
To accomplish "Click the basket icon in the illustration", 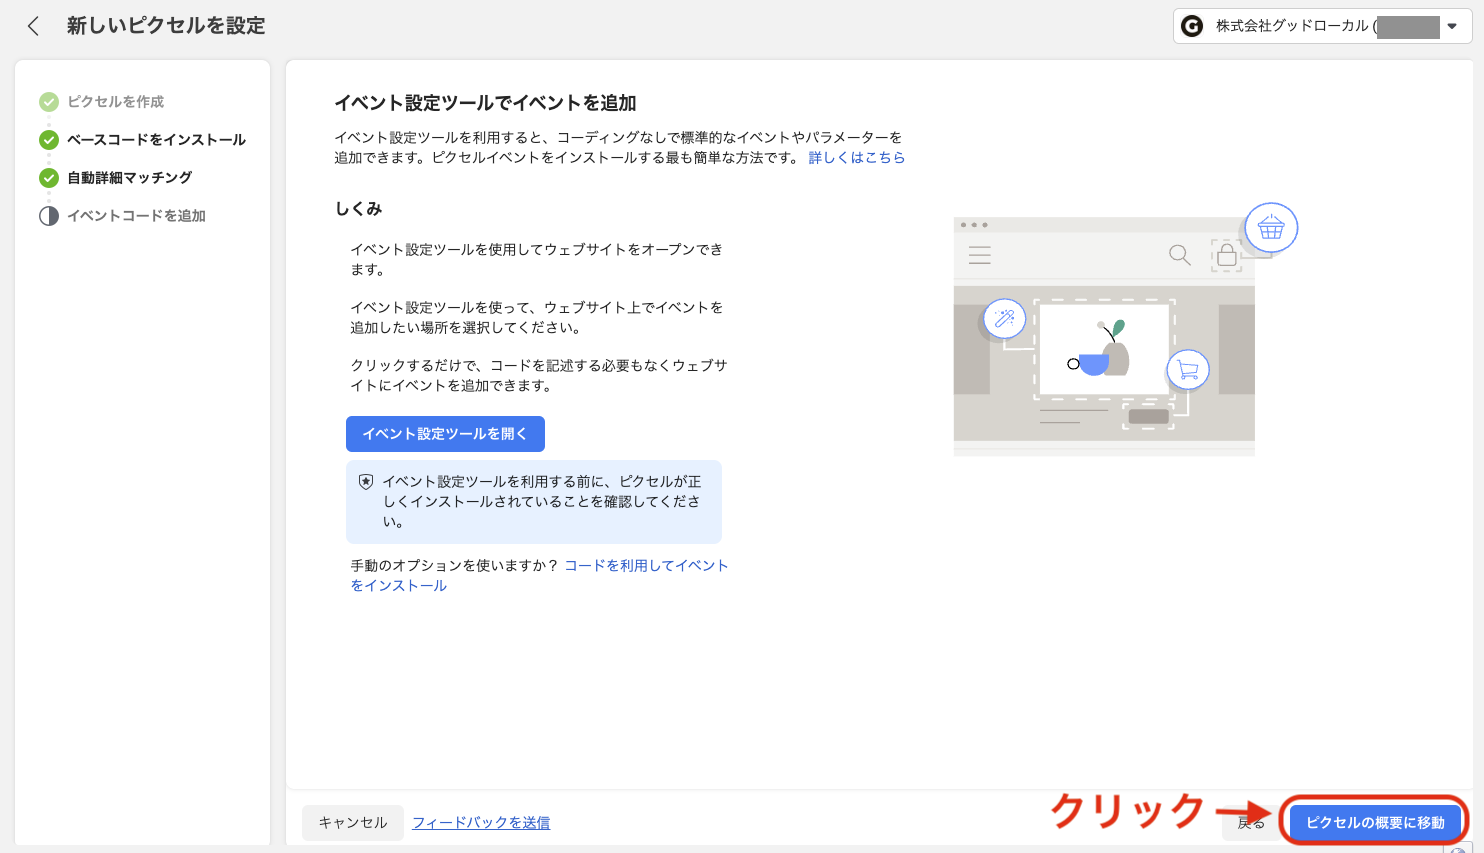I will coord(1270,227).
